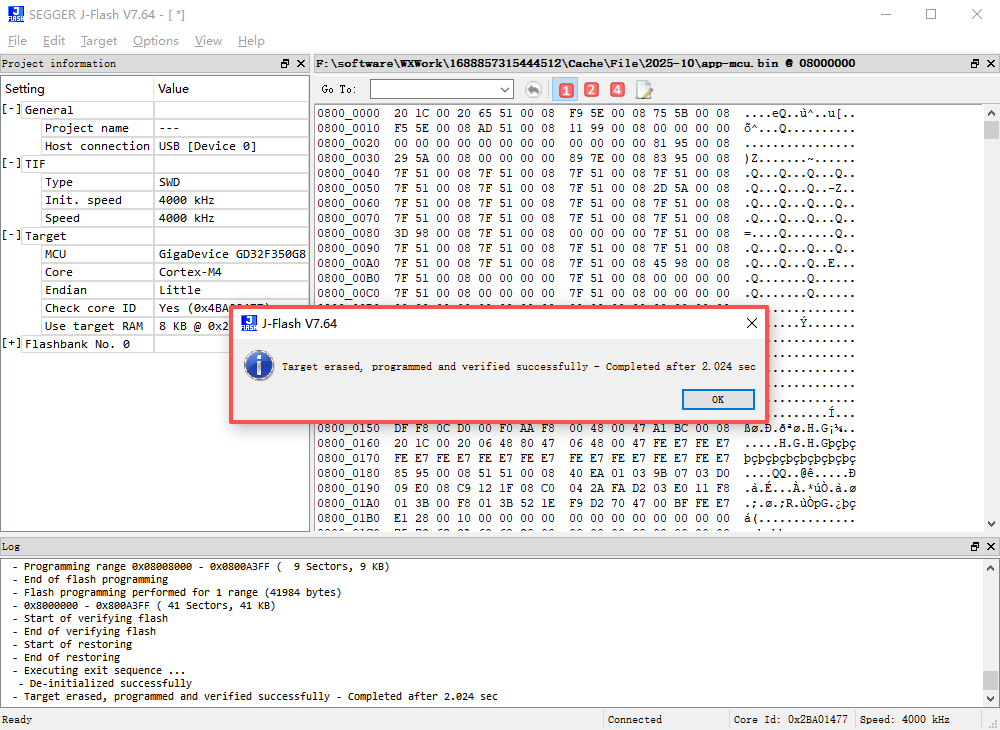Screen dimensions: 1000x730
Task: Click the J-Flash icon in dialog title
Action: coord(249,323)
